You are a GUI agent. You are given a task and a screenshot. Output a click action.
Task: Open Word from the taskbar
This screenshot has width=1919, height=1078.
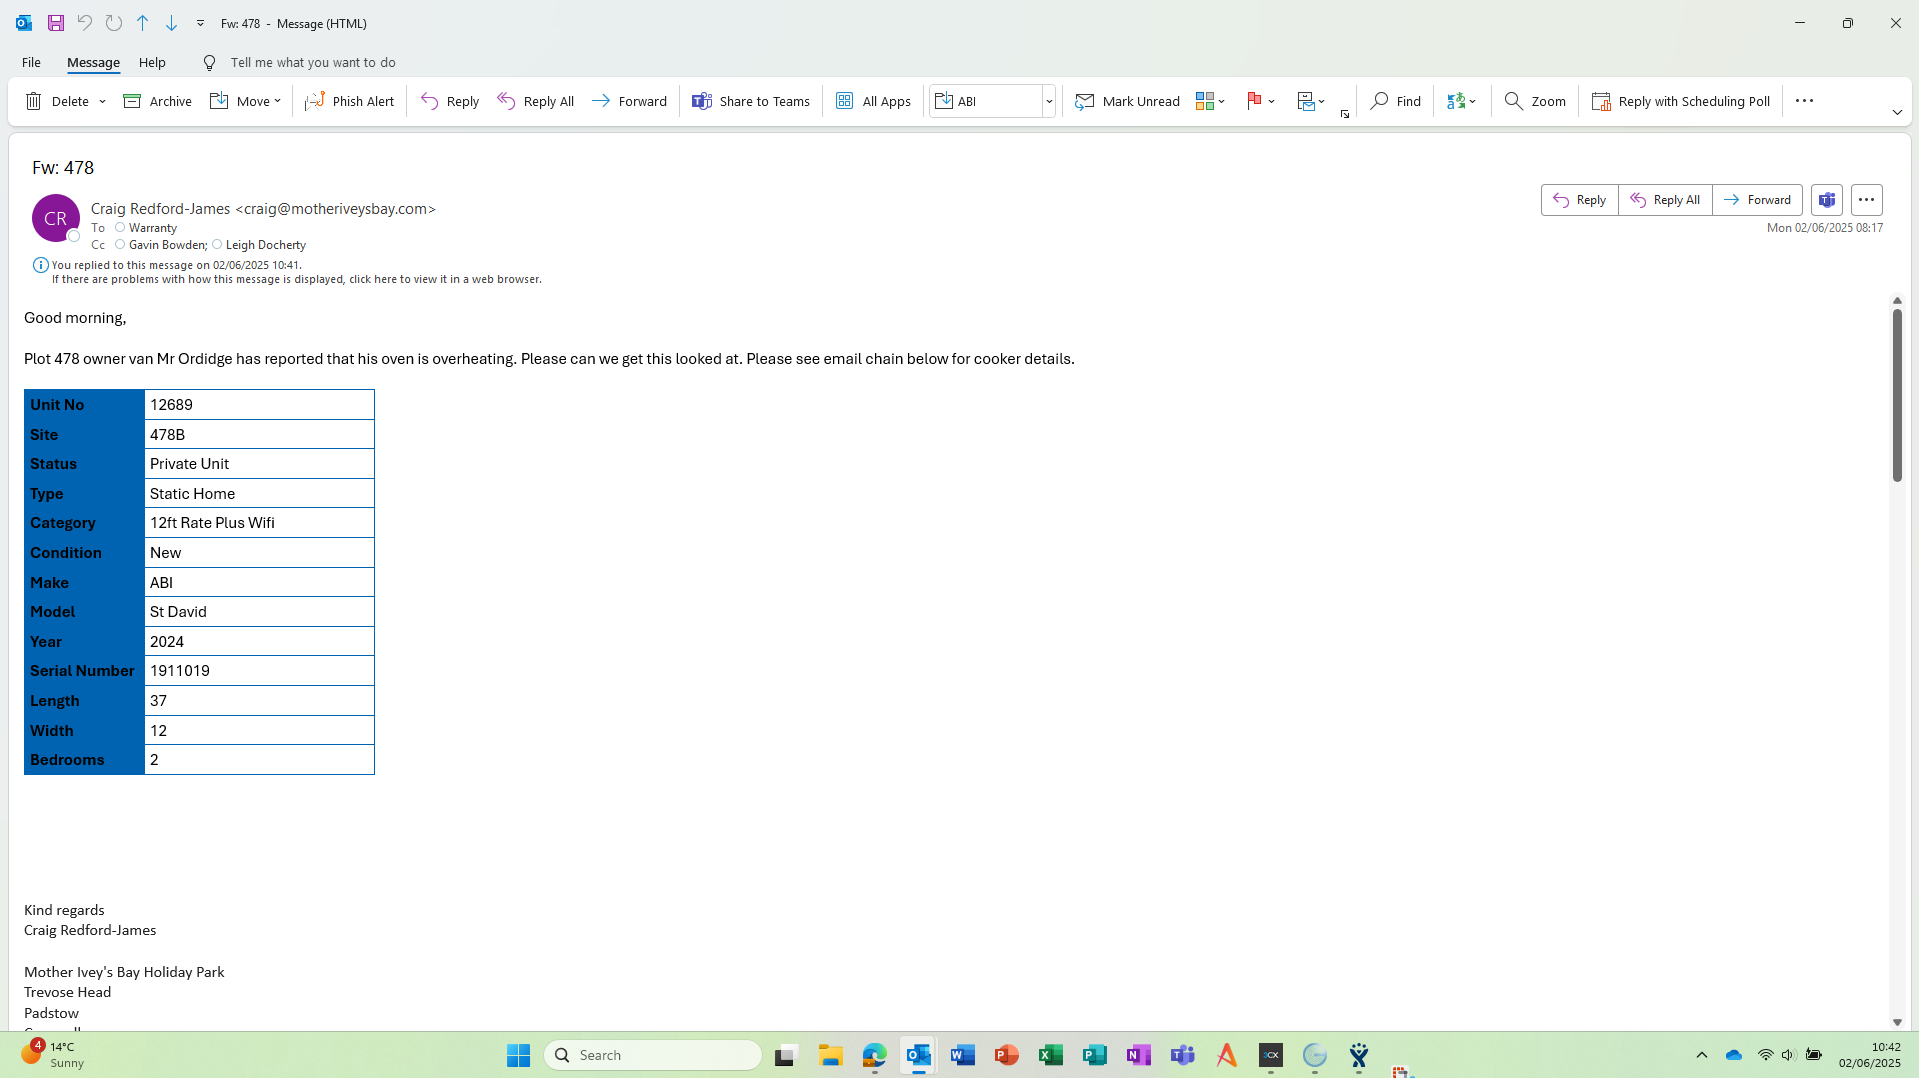[962, 1055]
